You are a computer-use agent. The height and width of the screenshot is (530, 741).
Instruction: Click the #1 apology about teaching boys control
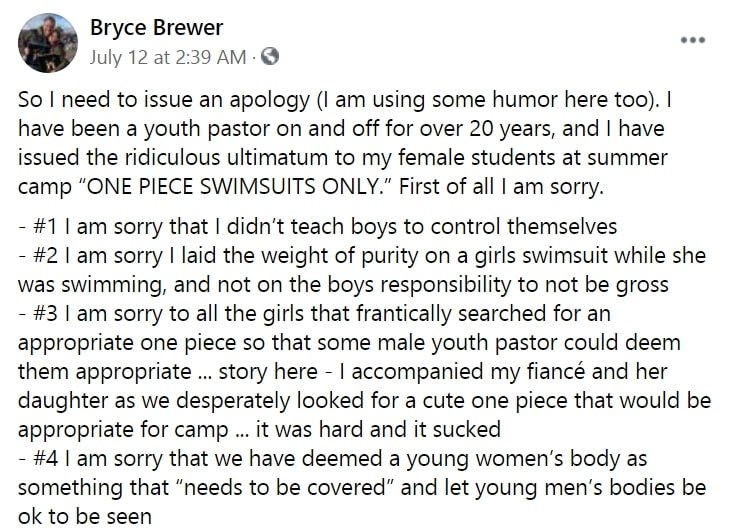click(x=318, y=227)
